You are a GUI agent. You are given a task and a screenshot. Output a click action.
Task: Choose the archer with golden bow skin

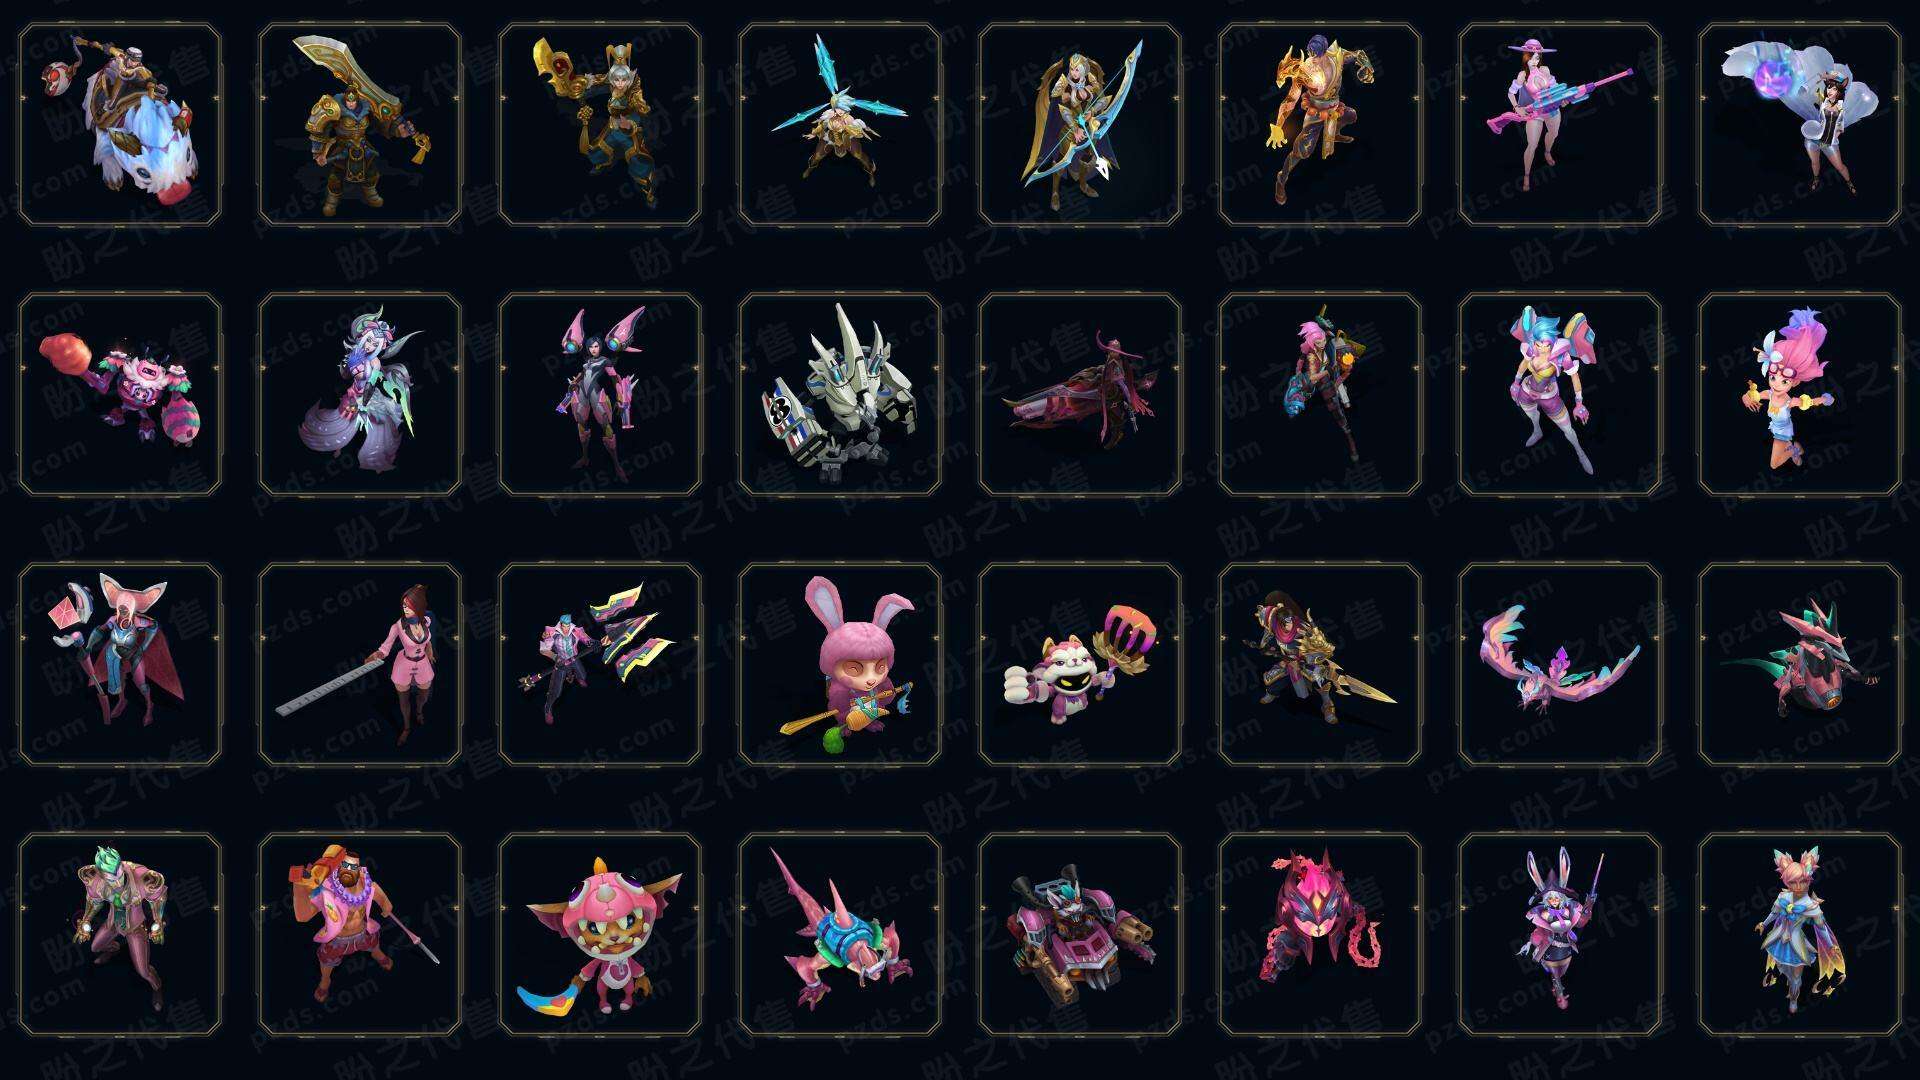1080,125
